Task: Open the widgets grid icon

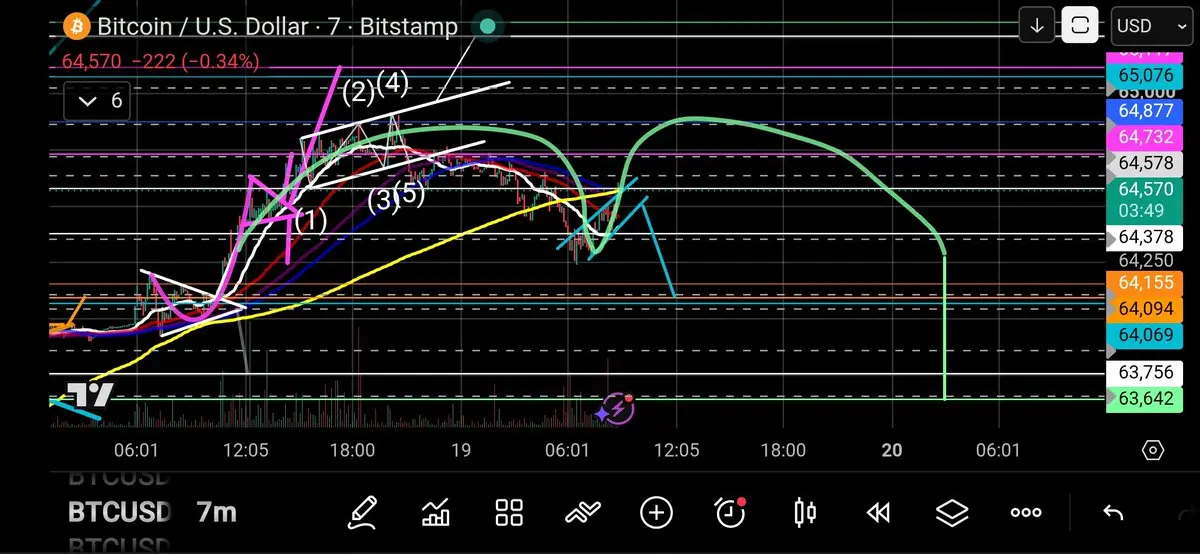Action: point(510,513)
